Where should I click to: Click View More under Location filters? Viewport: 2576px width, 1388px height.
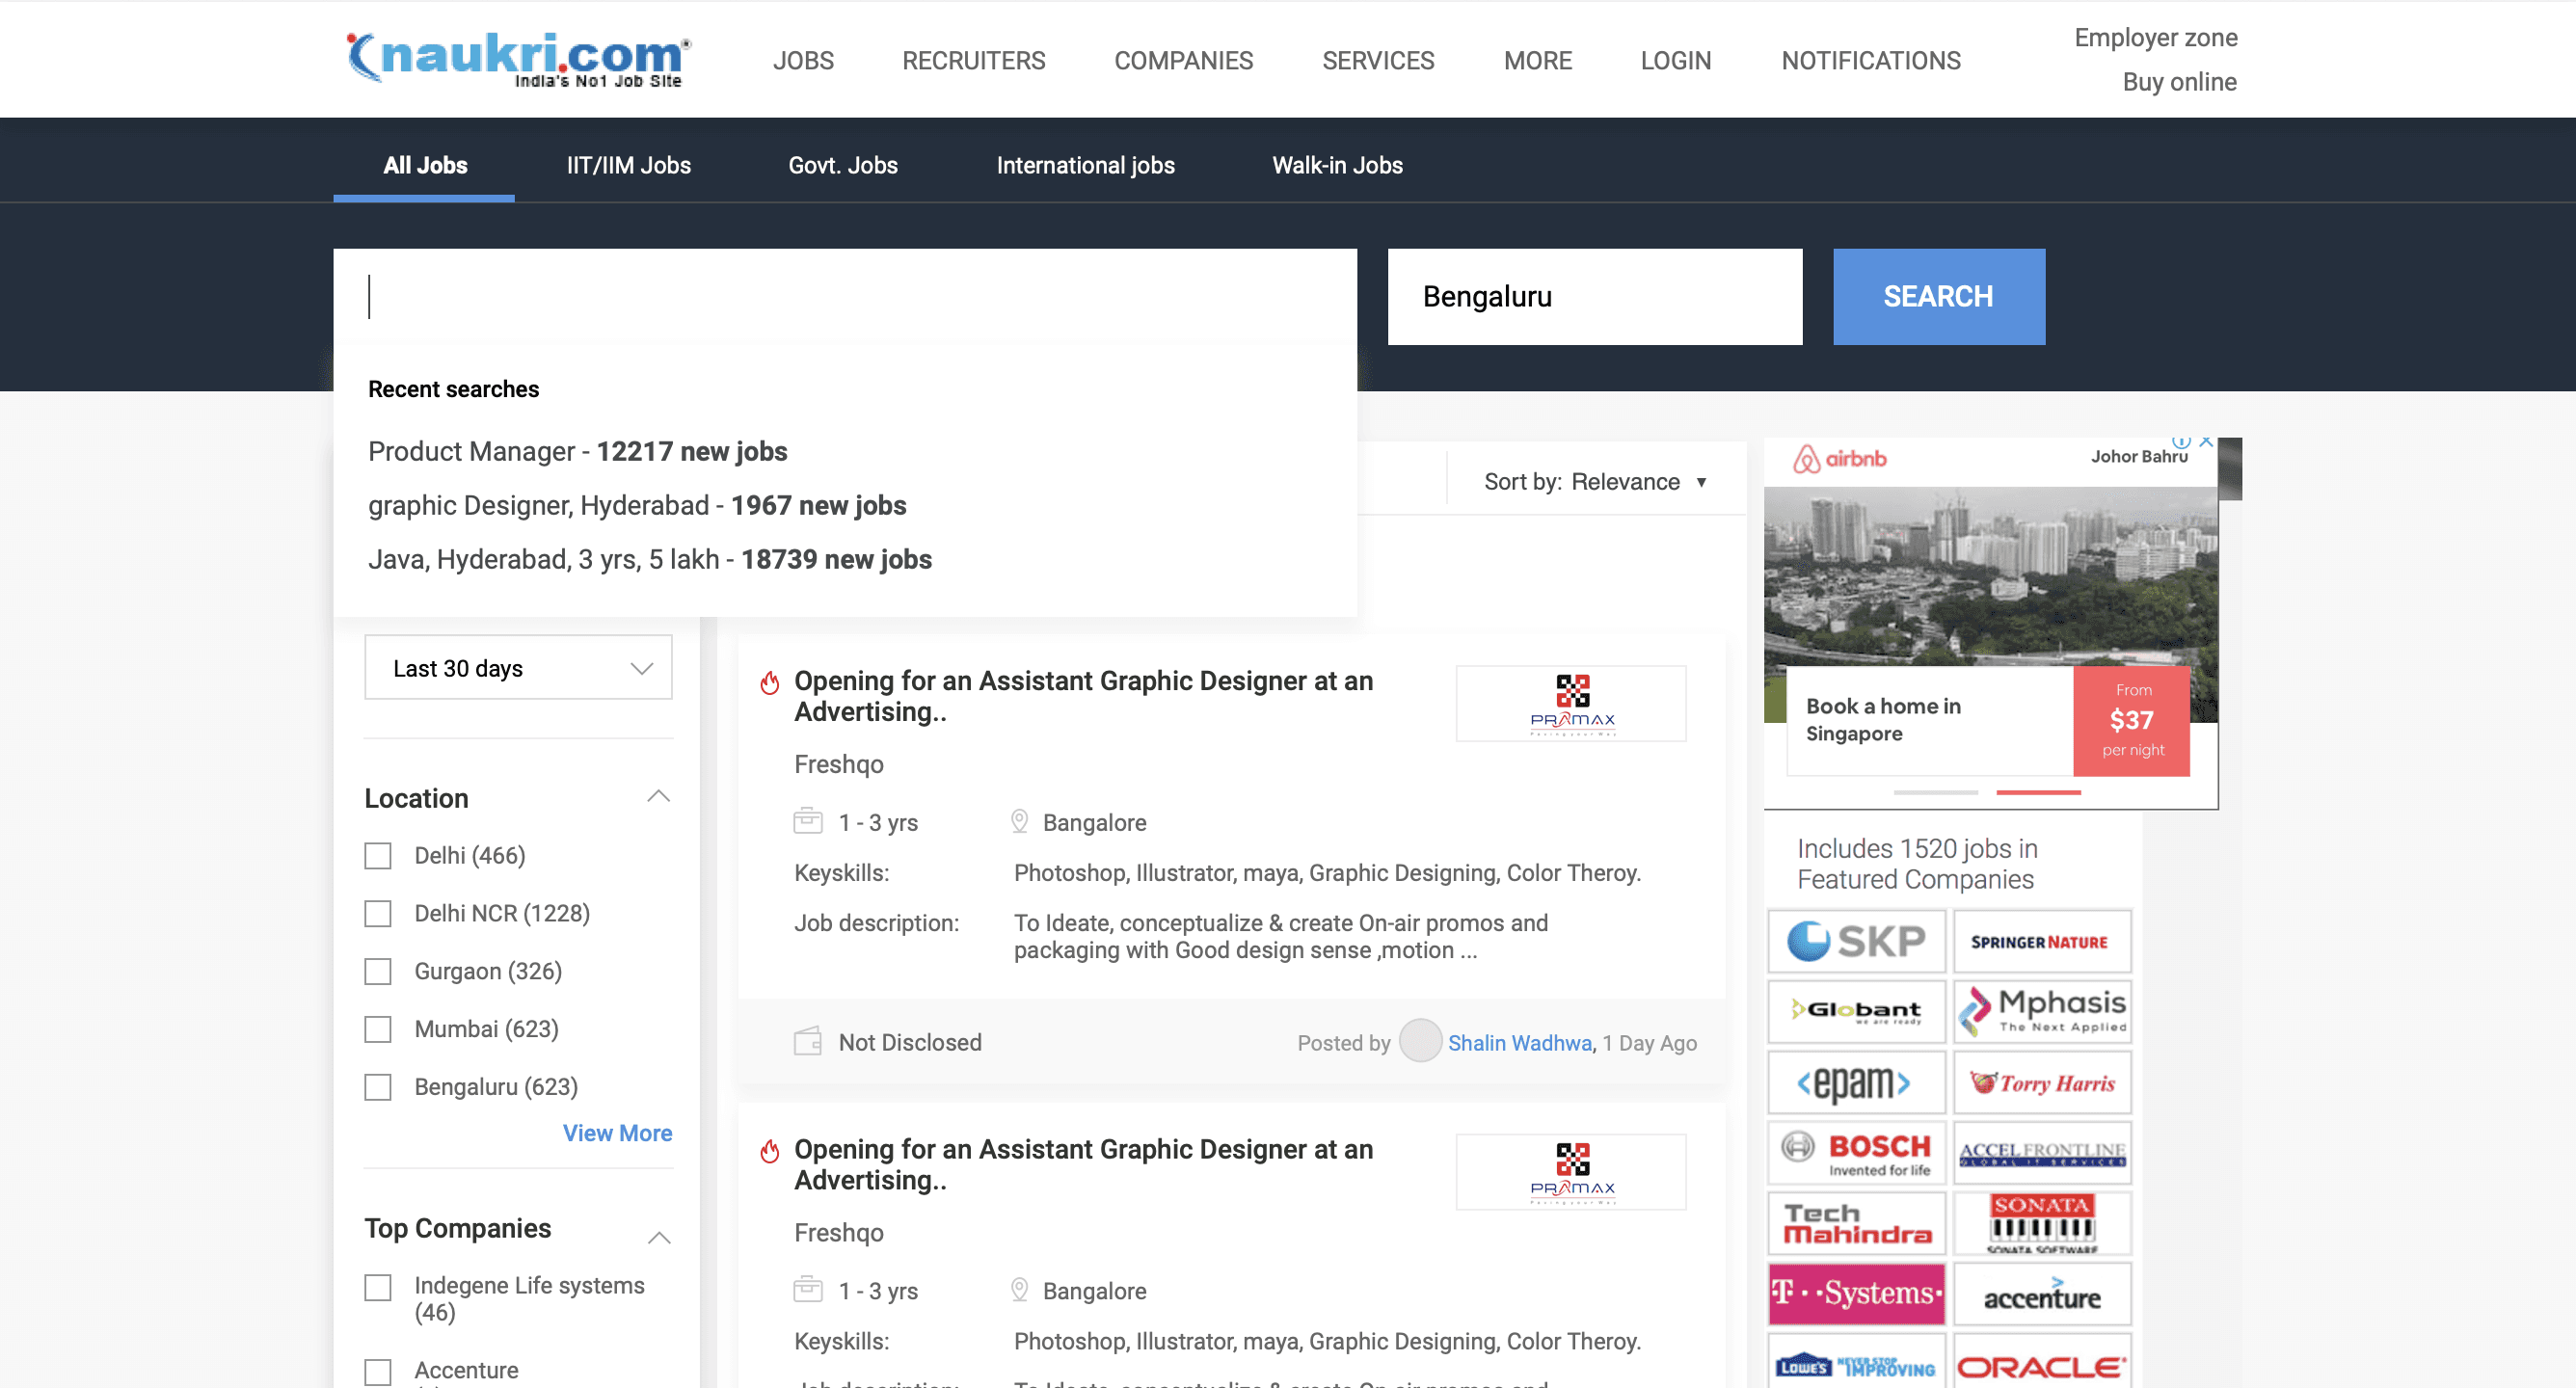(617, 1133)
